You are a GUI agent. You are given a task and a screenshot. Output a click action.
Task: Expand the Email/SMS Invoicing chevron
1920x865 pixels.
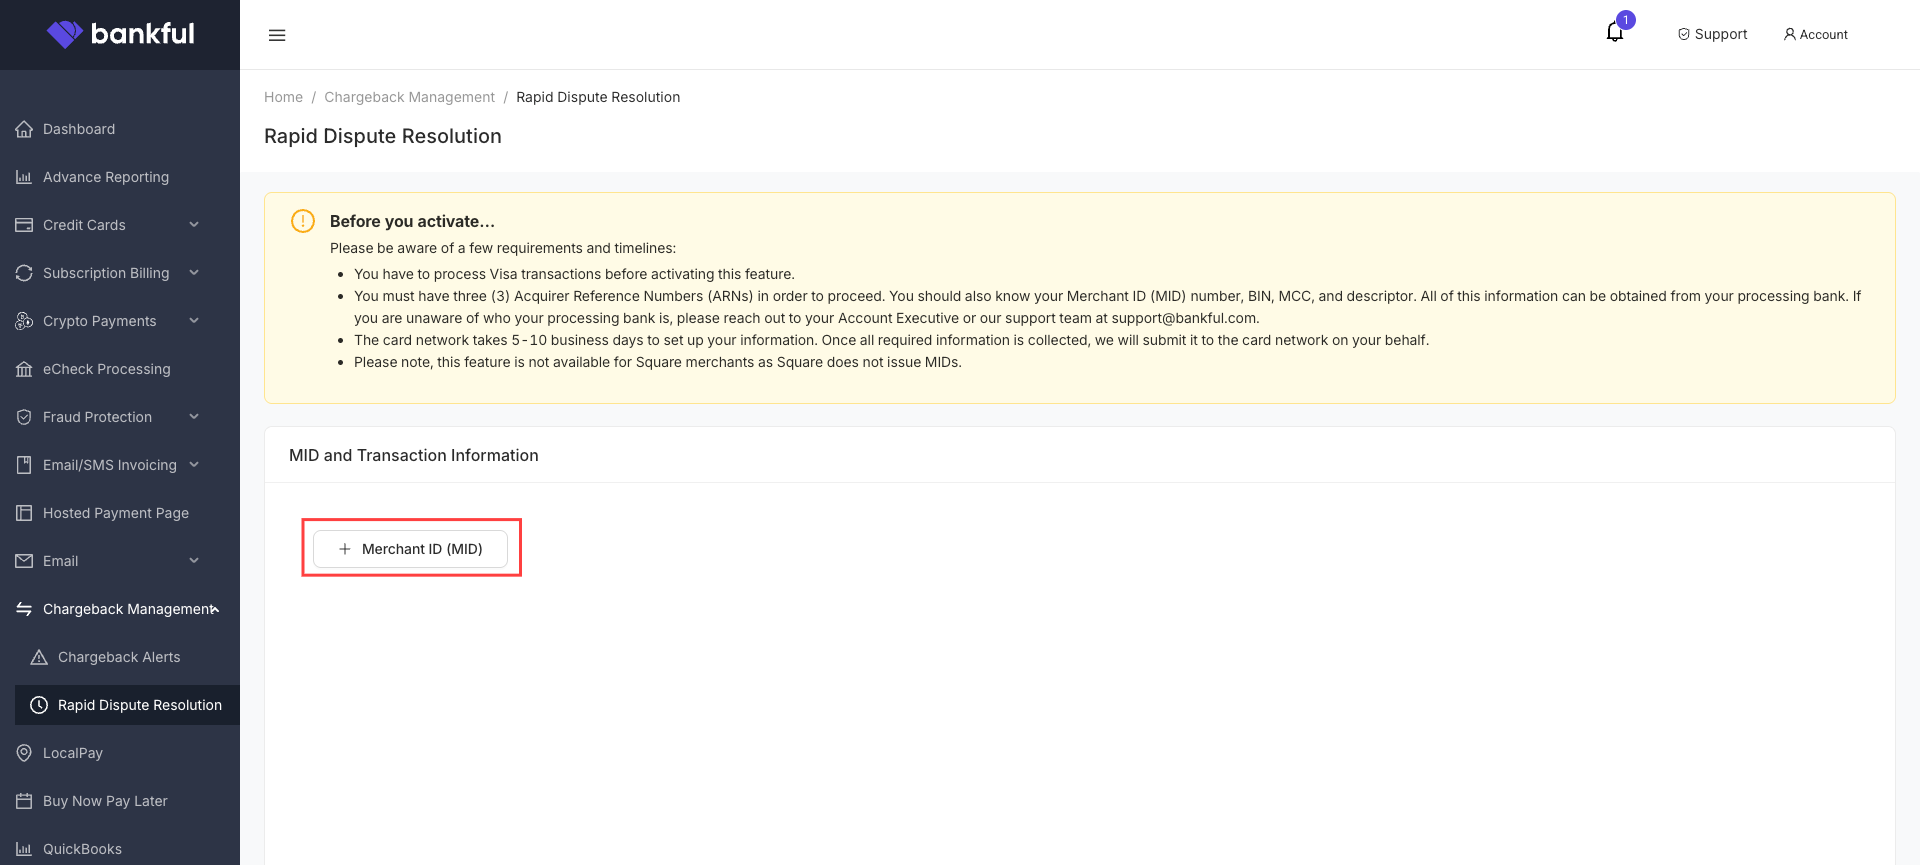(x=194, y=464)
